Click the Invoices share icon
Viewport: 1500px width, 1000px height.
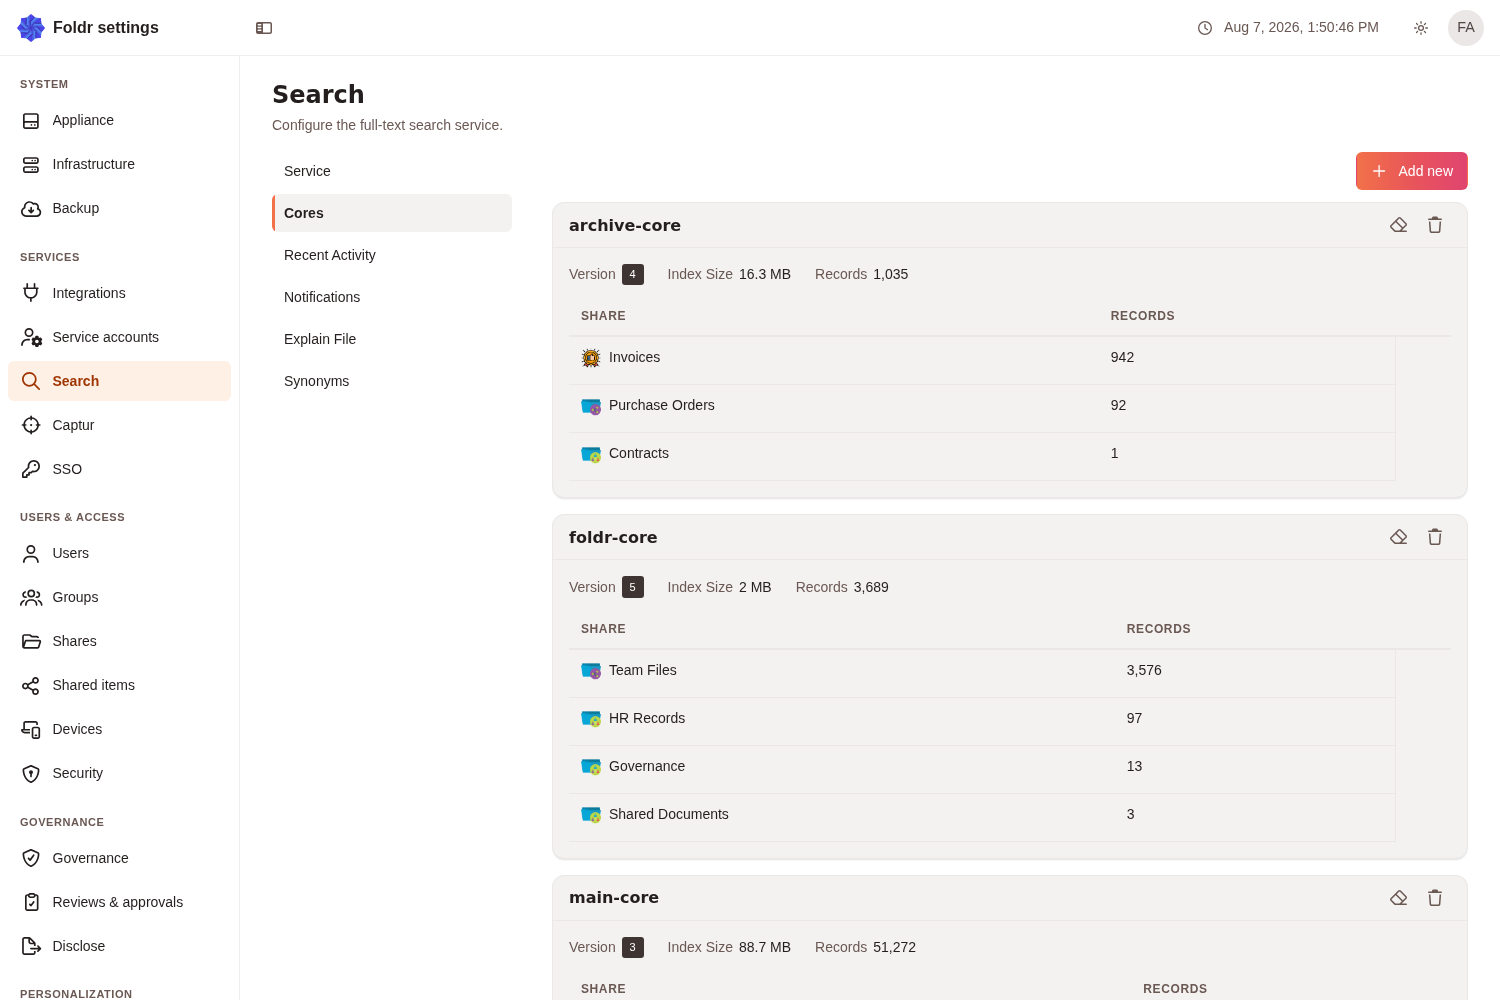(x=591, y=358)
